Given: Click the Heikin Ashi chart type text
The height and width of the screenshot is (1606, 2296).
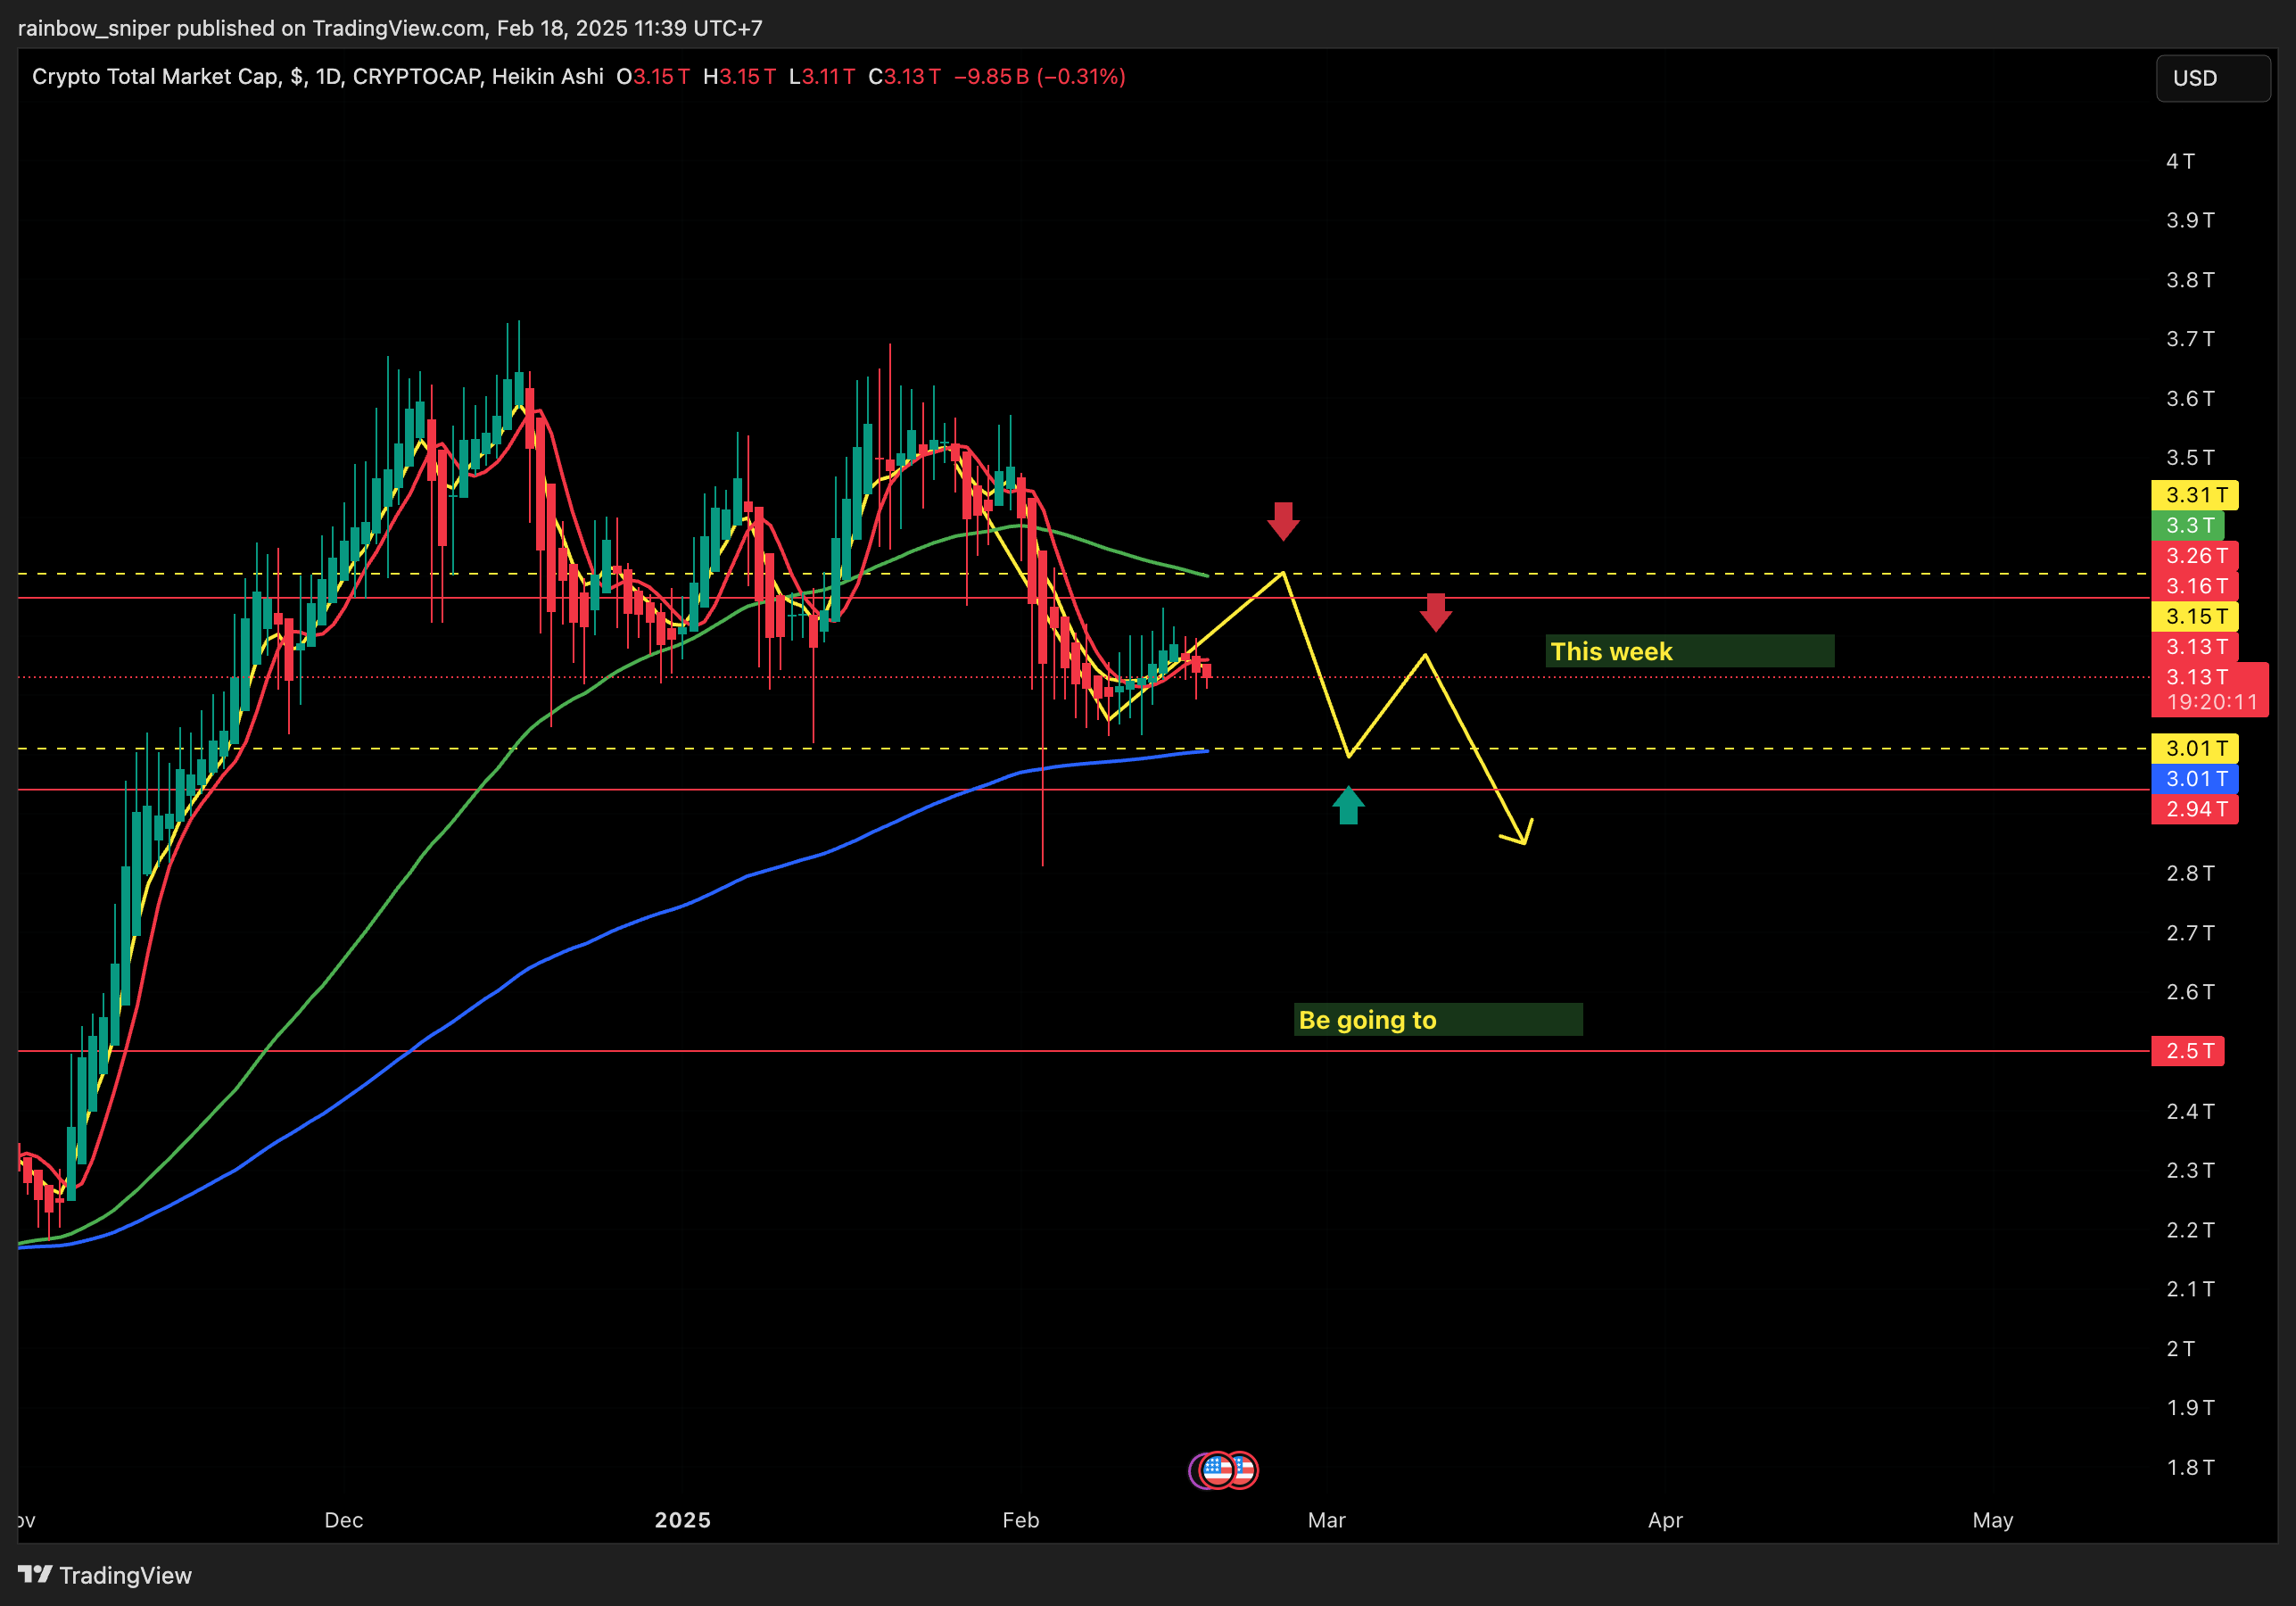Looking at the screenshot, I should point(547,77).
